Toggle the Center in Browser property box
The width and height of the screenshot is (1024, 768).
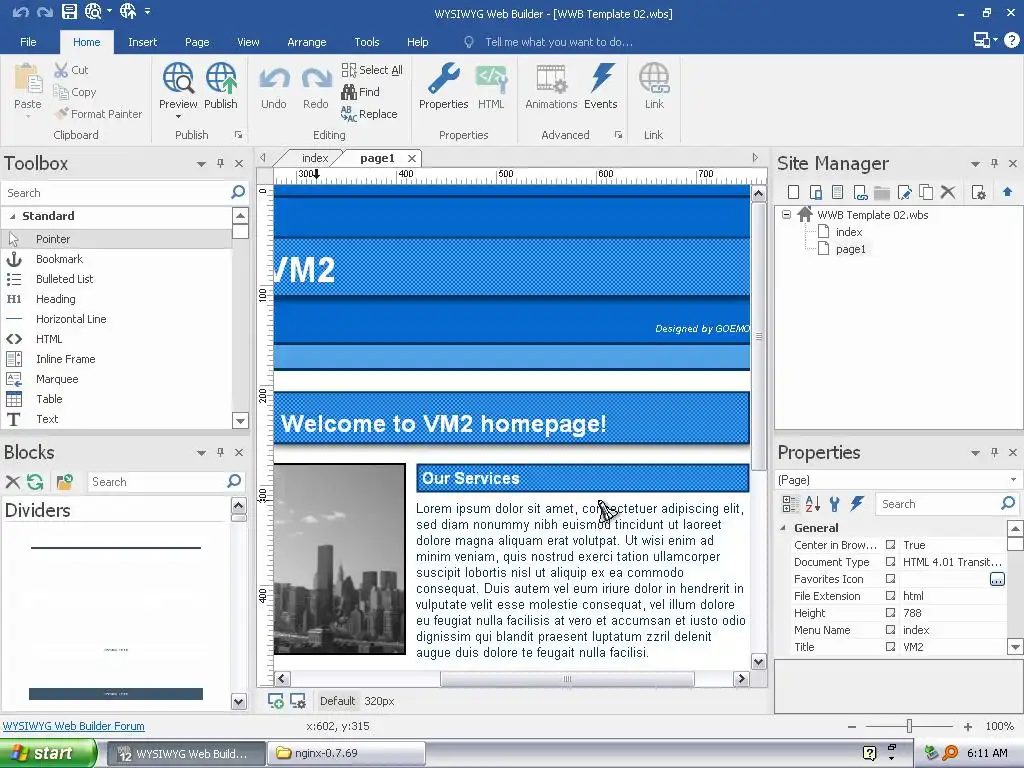[x=890, y=545]
